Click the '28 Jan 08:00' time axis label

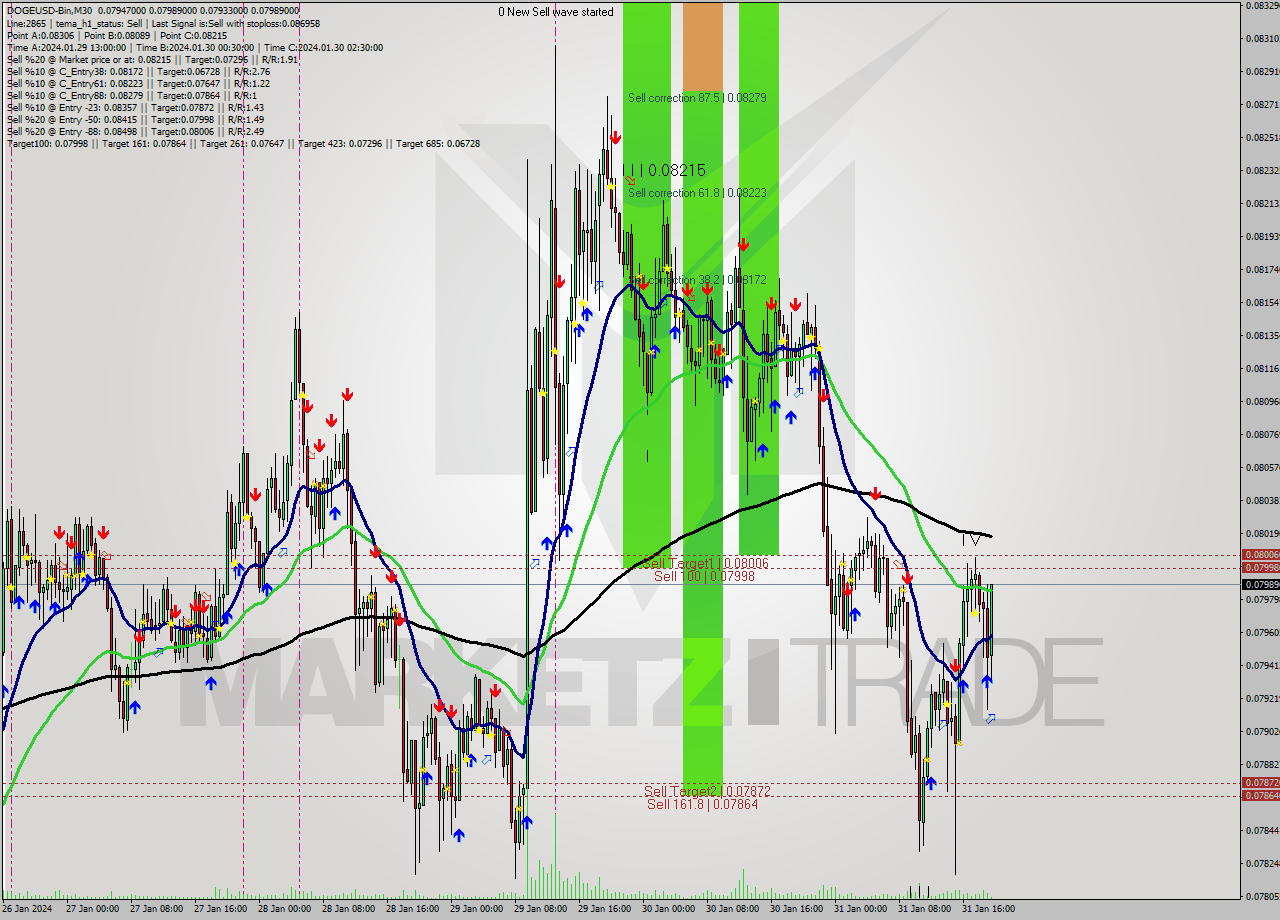(348, 909)
